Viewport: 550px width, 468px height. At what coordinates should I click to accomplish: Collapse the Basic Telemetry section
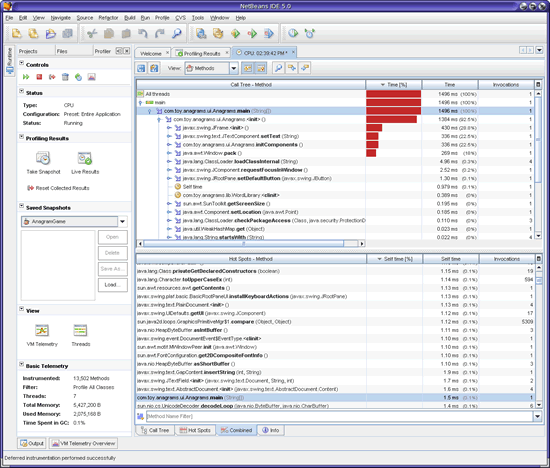pyautogui.click(x=21, y=364)
